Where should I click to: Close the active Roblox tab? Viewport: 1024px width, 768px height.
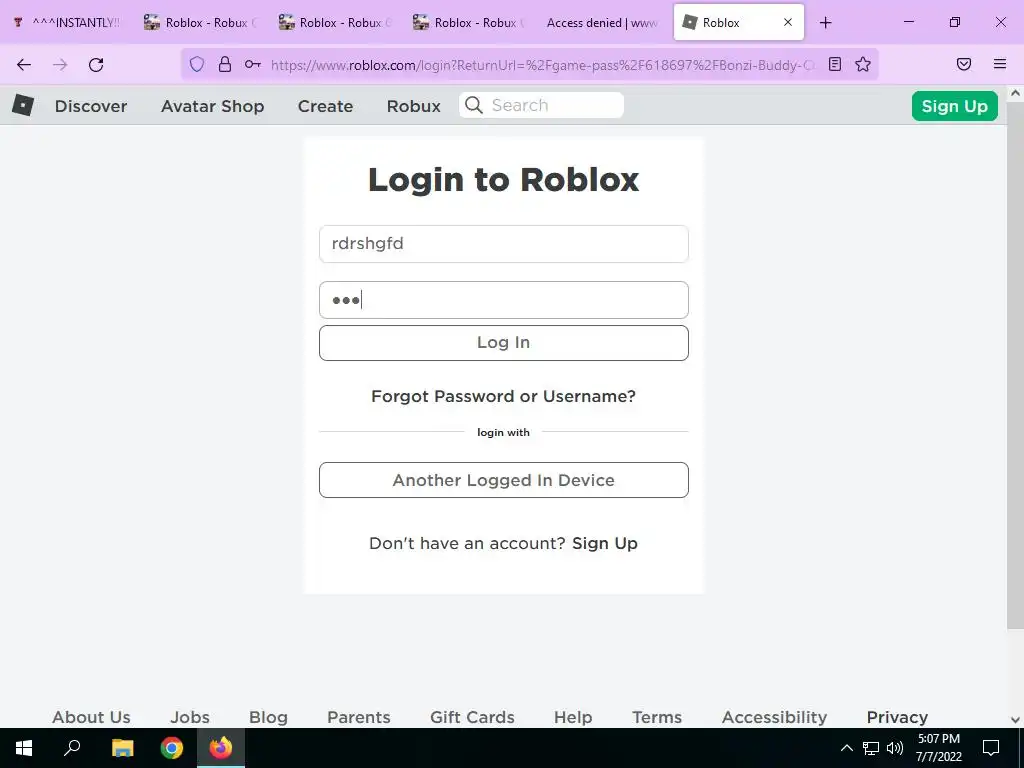788,22
